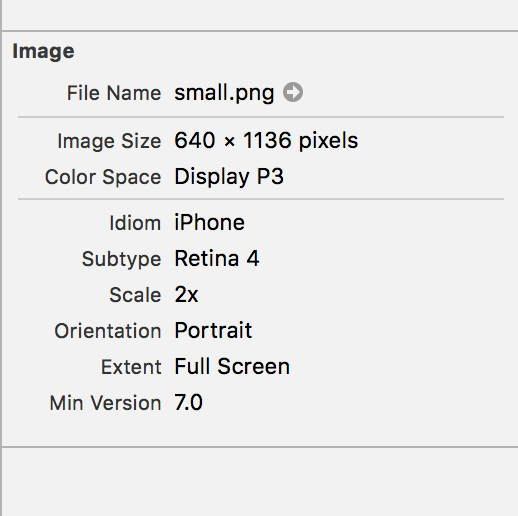Click the Orientation label
The height and width of the screenshot is (516, 518).
(108, 331)
